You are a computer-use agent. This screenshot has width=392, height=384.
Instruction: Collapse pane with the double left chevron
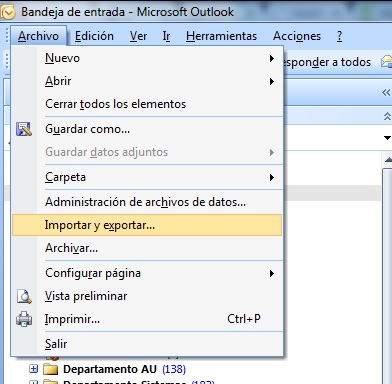(x=386, y=93)
